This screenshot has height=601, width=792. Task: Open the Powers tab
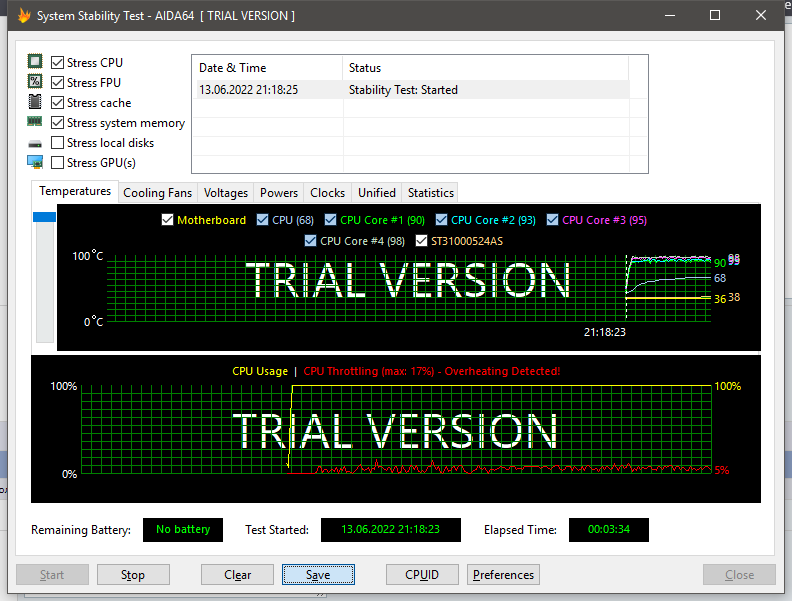click(279, 193)
